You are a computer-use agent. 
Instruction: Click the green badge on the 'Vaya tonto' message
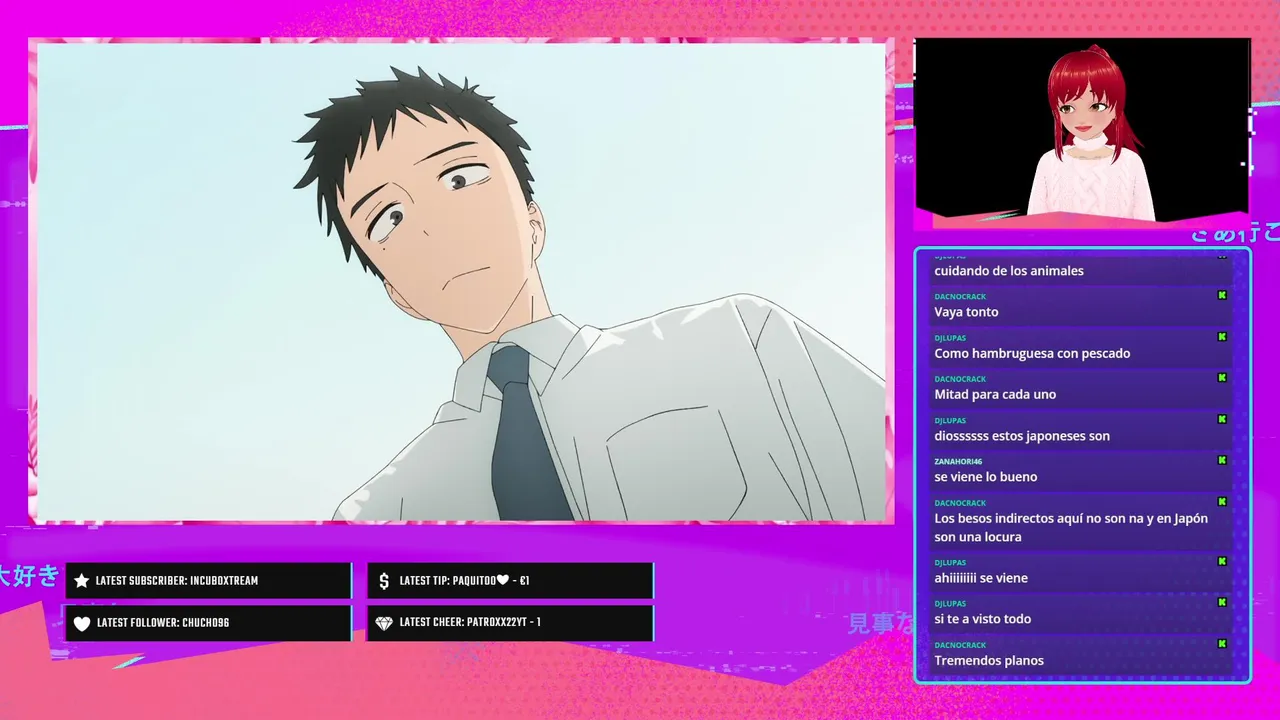point(1222,296)
